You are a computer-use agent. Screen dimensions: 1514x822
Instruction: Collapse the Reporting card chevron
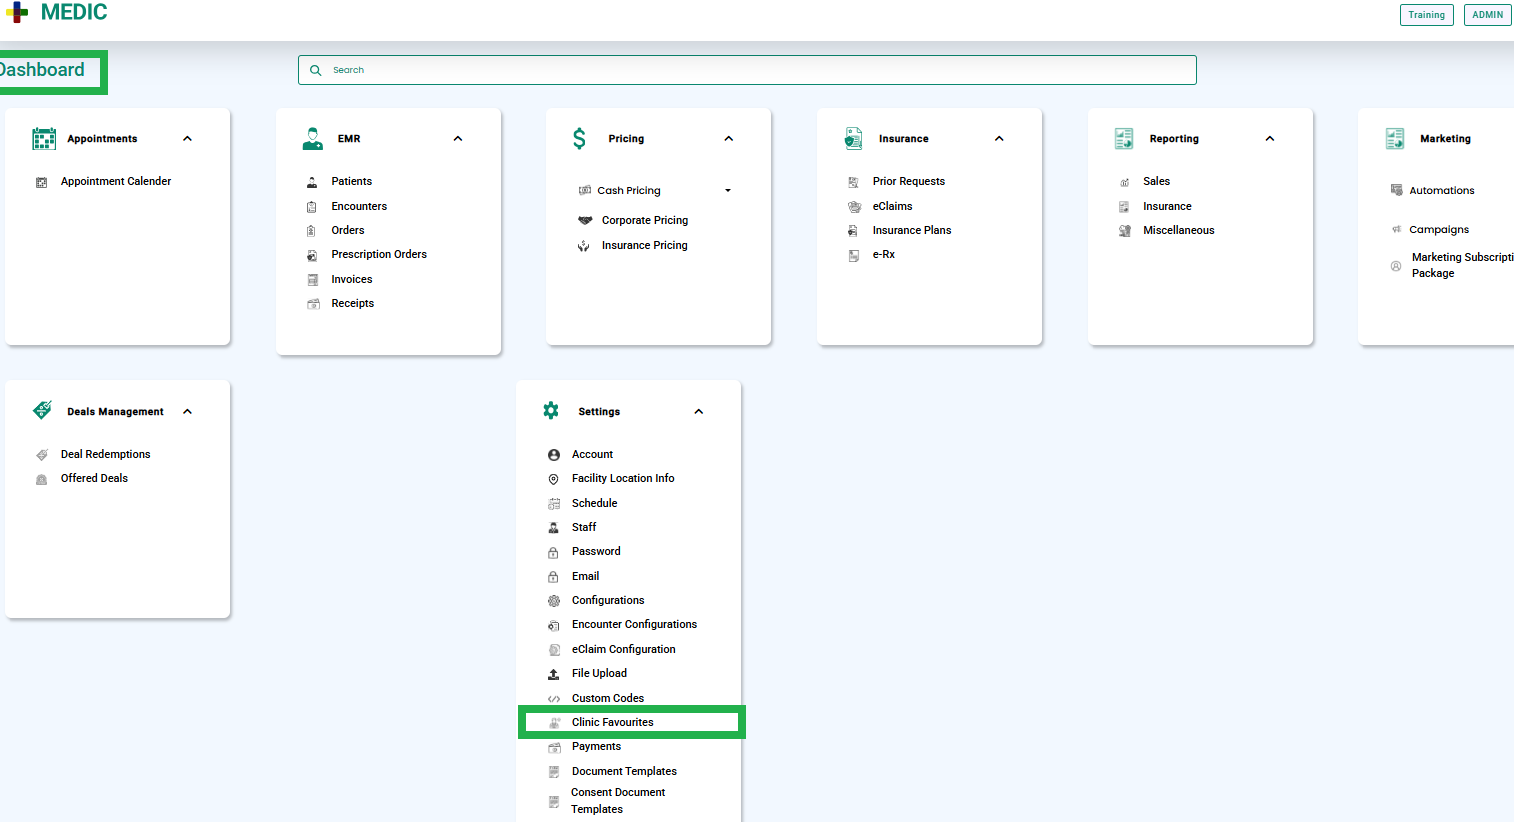pyautogui.click(x=1270, y=139)
